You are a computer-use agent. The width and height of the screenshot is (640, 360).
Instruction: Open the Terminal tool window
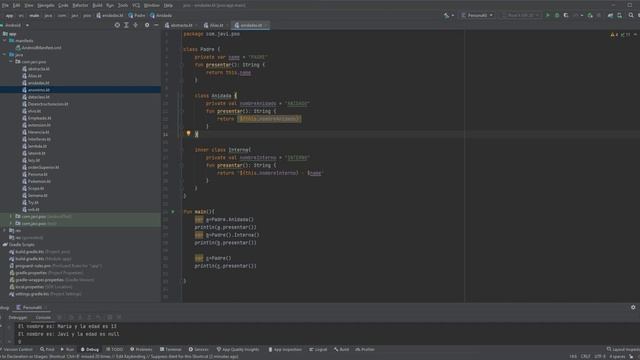click(x=171, y=349)
